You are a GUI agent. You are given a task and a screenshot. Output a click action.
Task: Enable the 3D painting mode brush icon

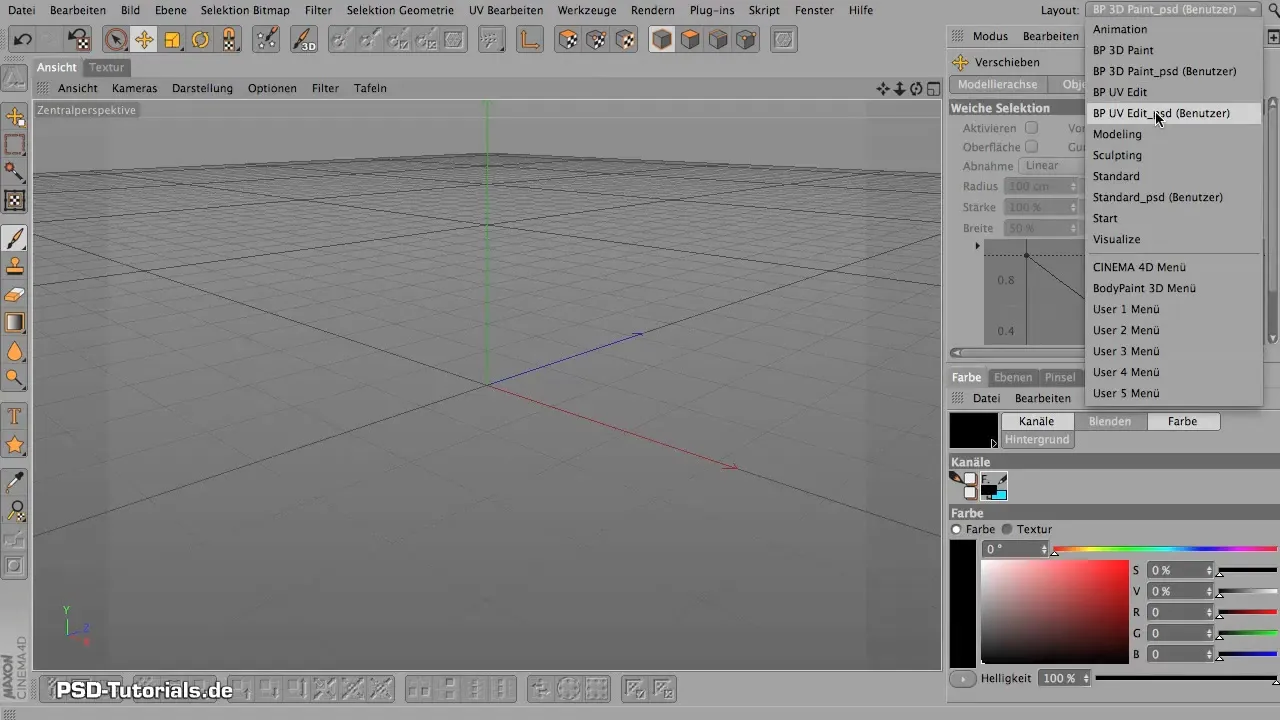pyautogui.click(x=304, y=40)
